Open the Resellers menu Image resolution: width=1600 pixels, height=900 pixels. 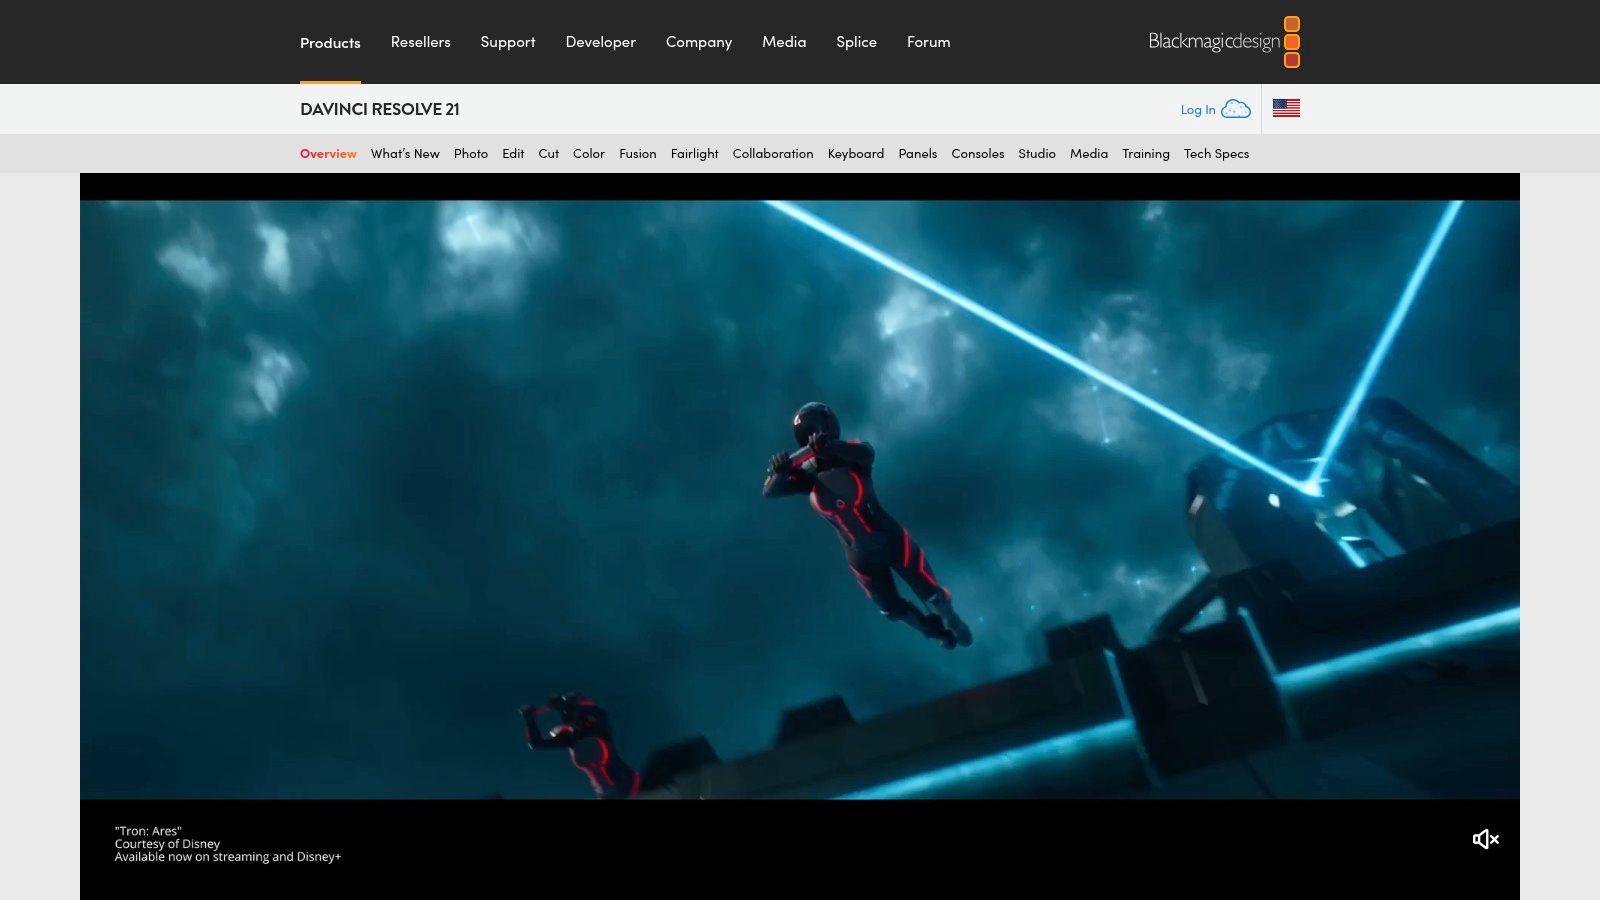click(420, 42)
